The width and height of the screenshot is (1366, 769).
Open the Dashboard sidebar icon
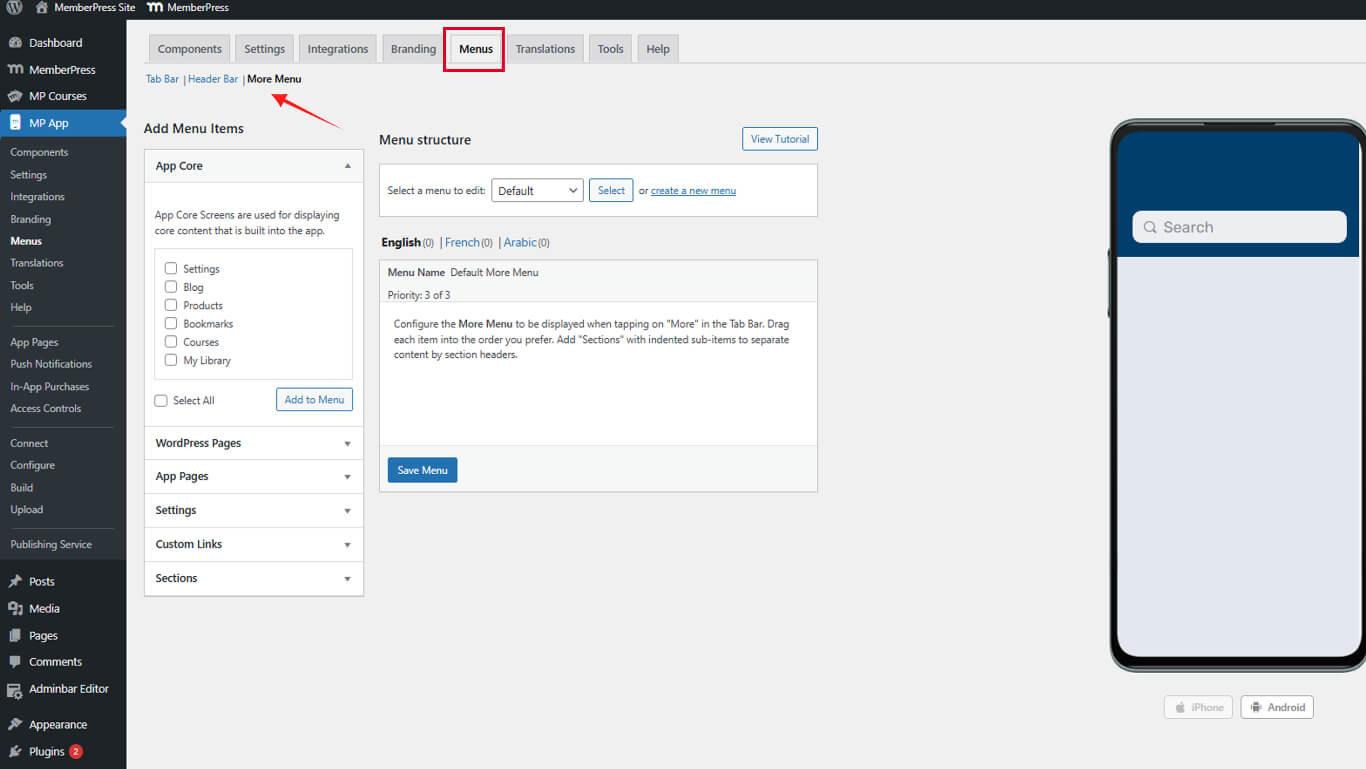coord(15,43)
